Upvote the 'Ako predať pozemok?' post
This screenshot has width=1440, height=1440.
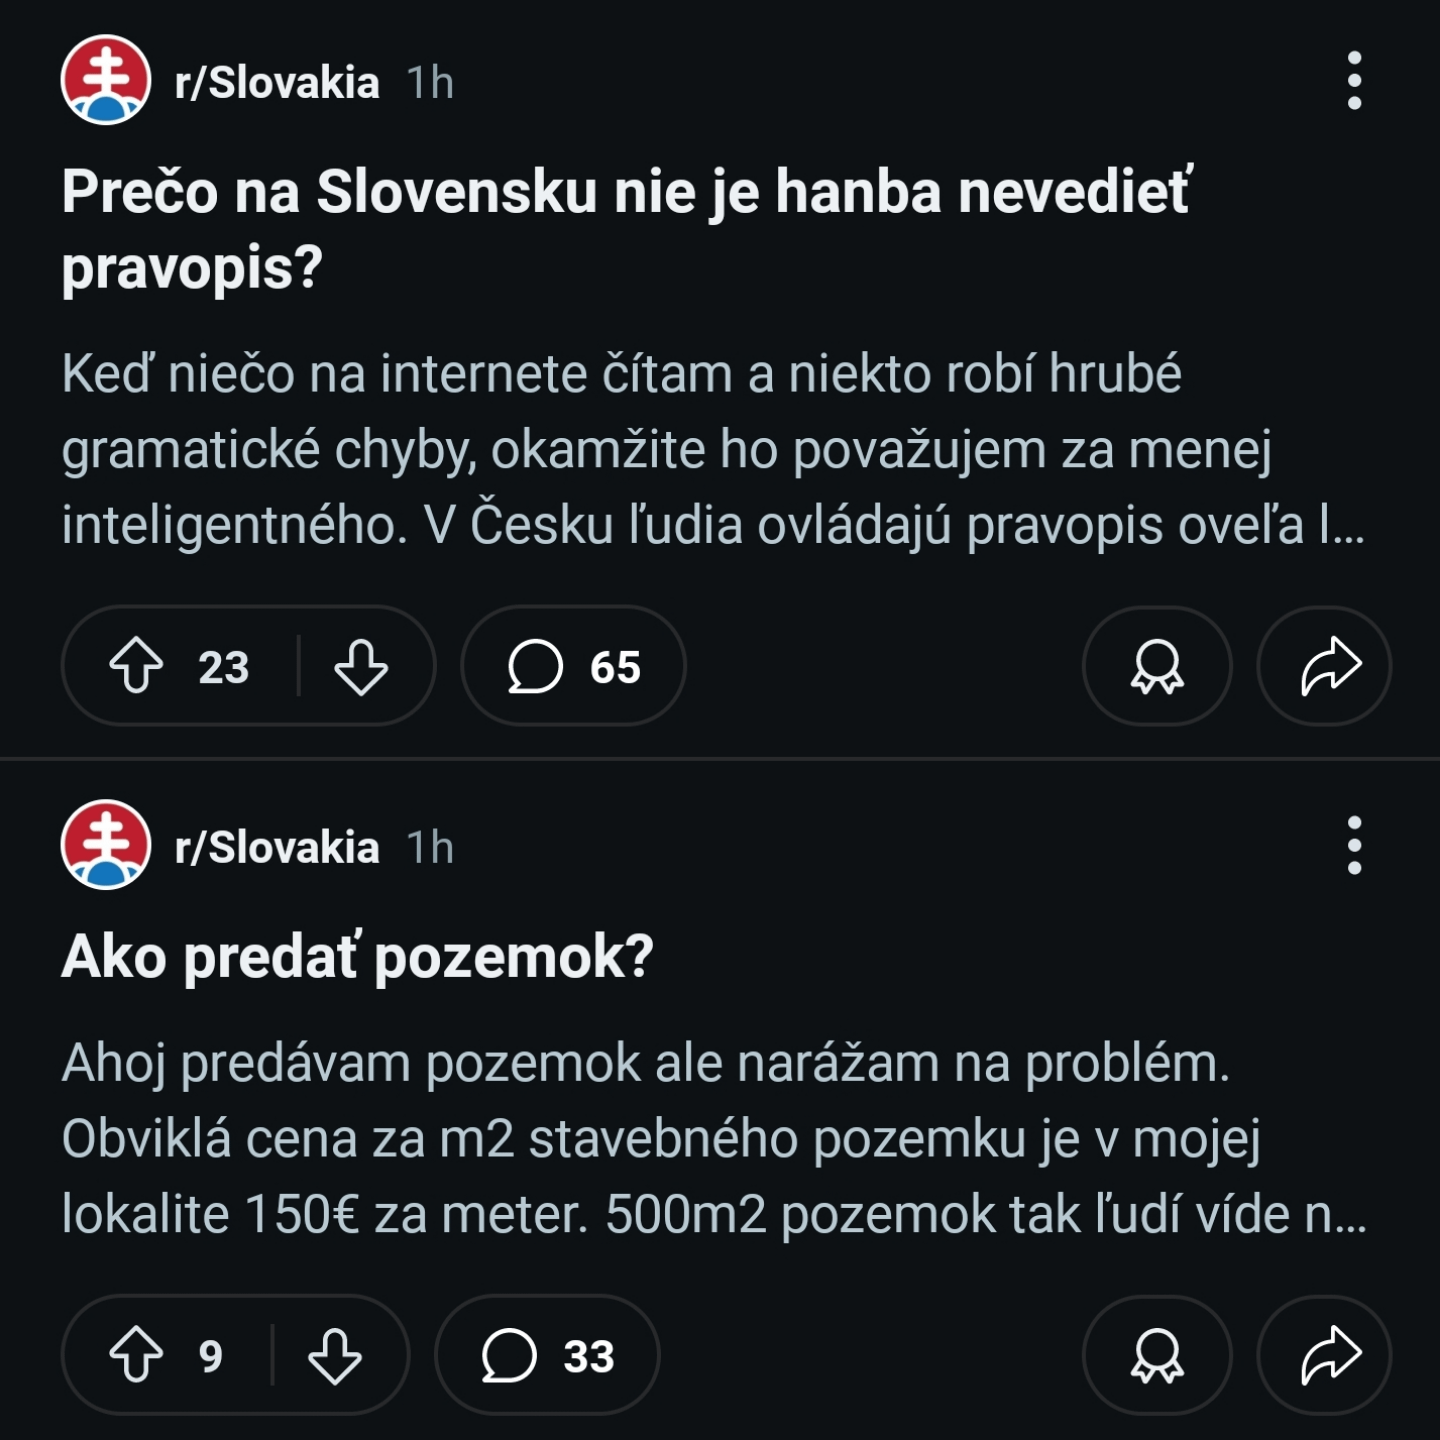click(x=136, y=1355)
